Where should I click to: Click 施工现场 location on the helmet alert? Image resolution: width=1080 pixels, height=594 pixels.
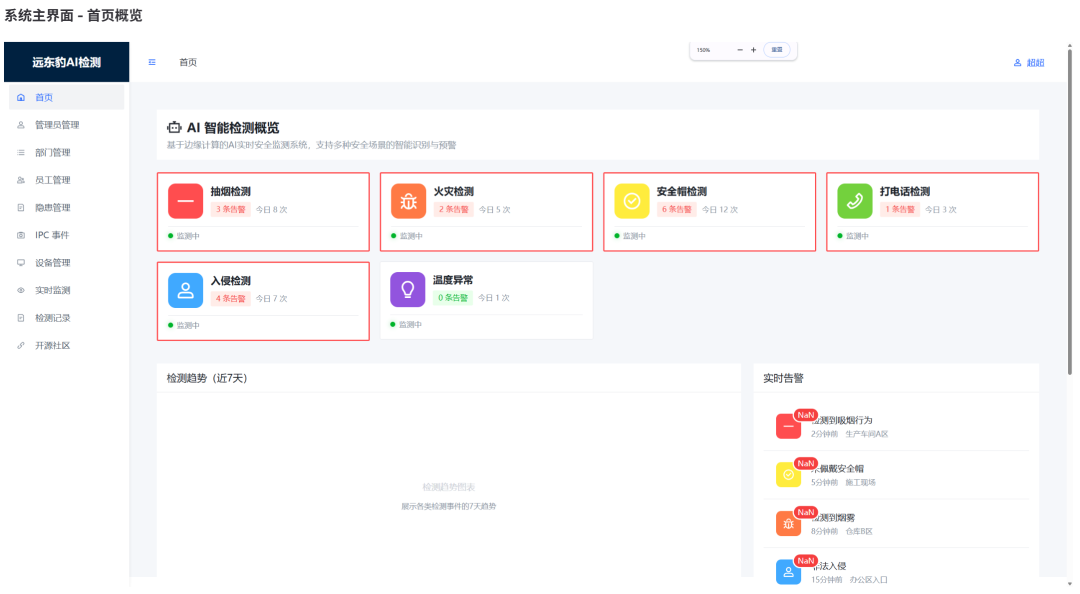(860, 482)
